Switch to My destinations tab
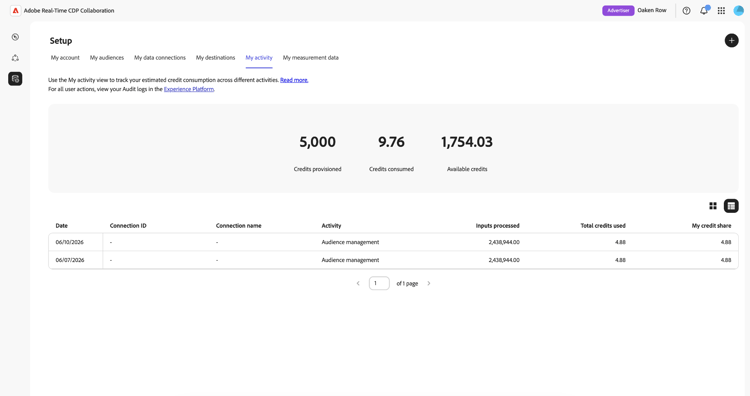750x396 pixels. 215,57
